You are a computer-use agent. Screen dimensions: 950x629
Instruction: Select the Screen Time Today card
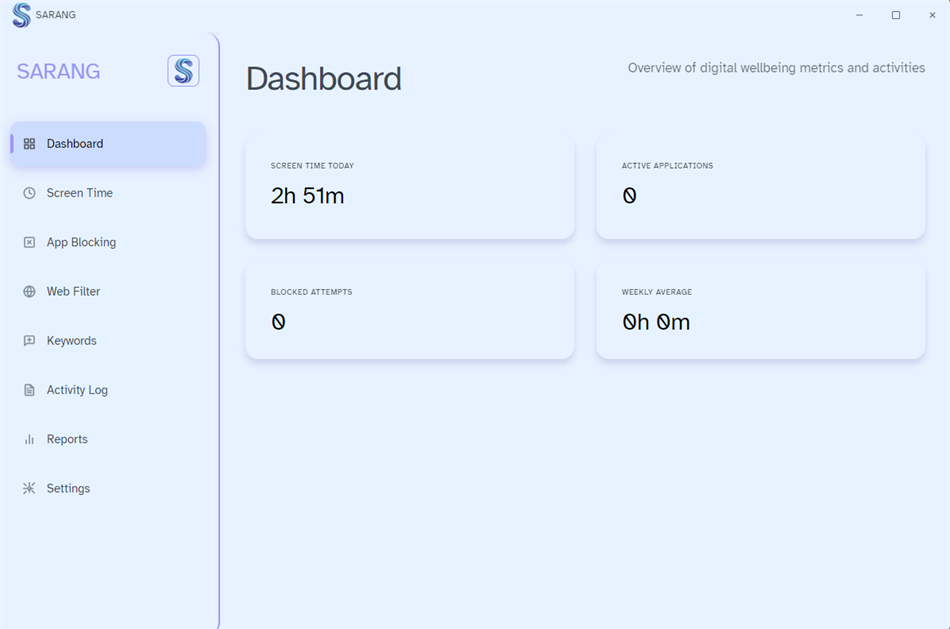[x=410, y=187]
